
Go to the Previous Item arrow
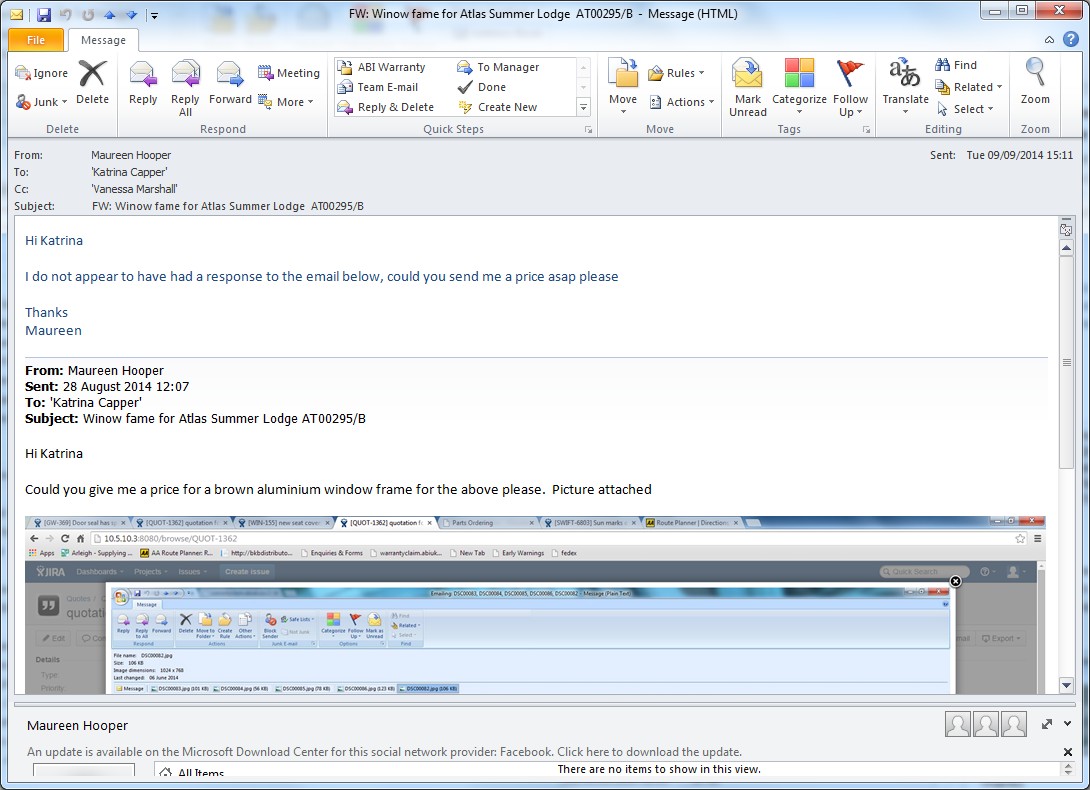(x=109, y=14)
